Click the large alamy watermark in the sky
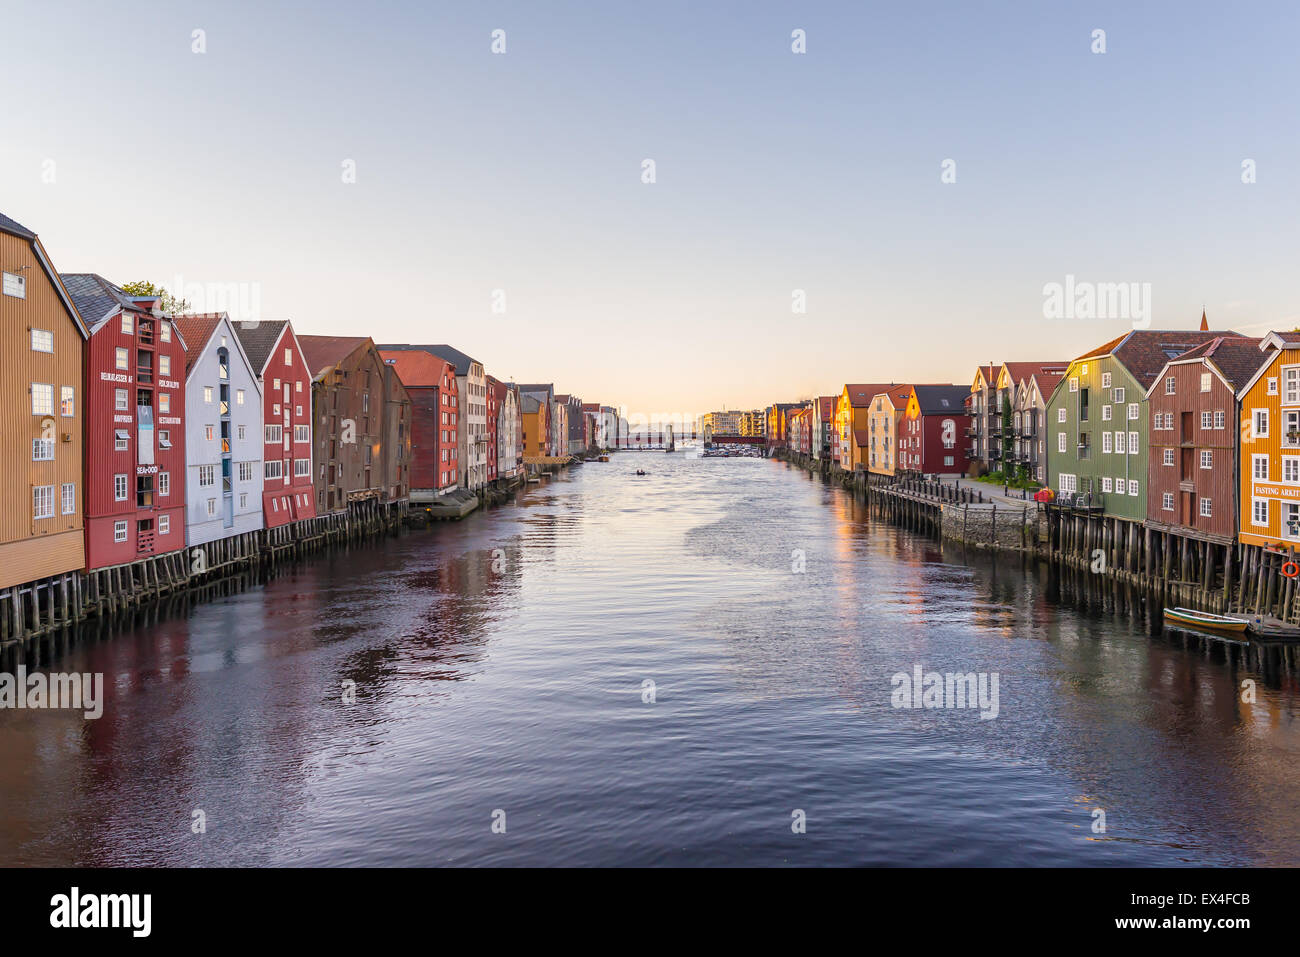Image resolution: width=1300 pixels, height=957 pixels. [1096, 301]
